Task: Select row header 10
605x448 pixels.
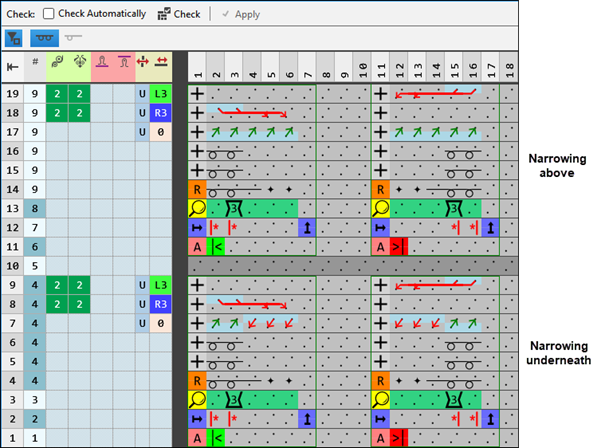Action: click(x=14, y=266)
